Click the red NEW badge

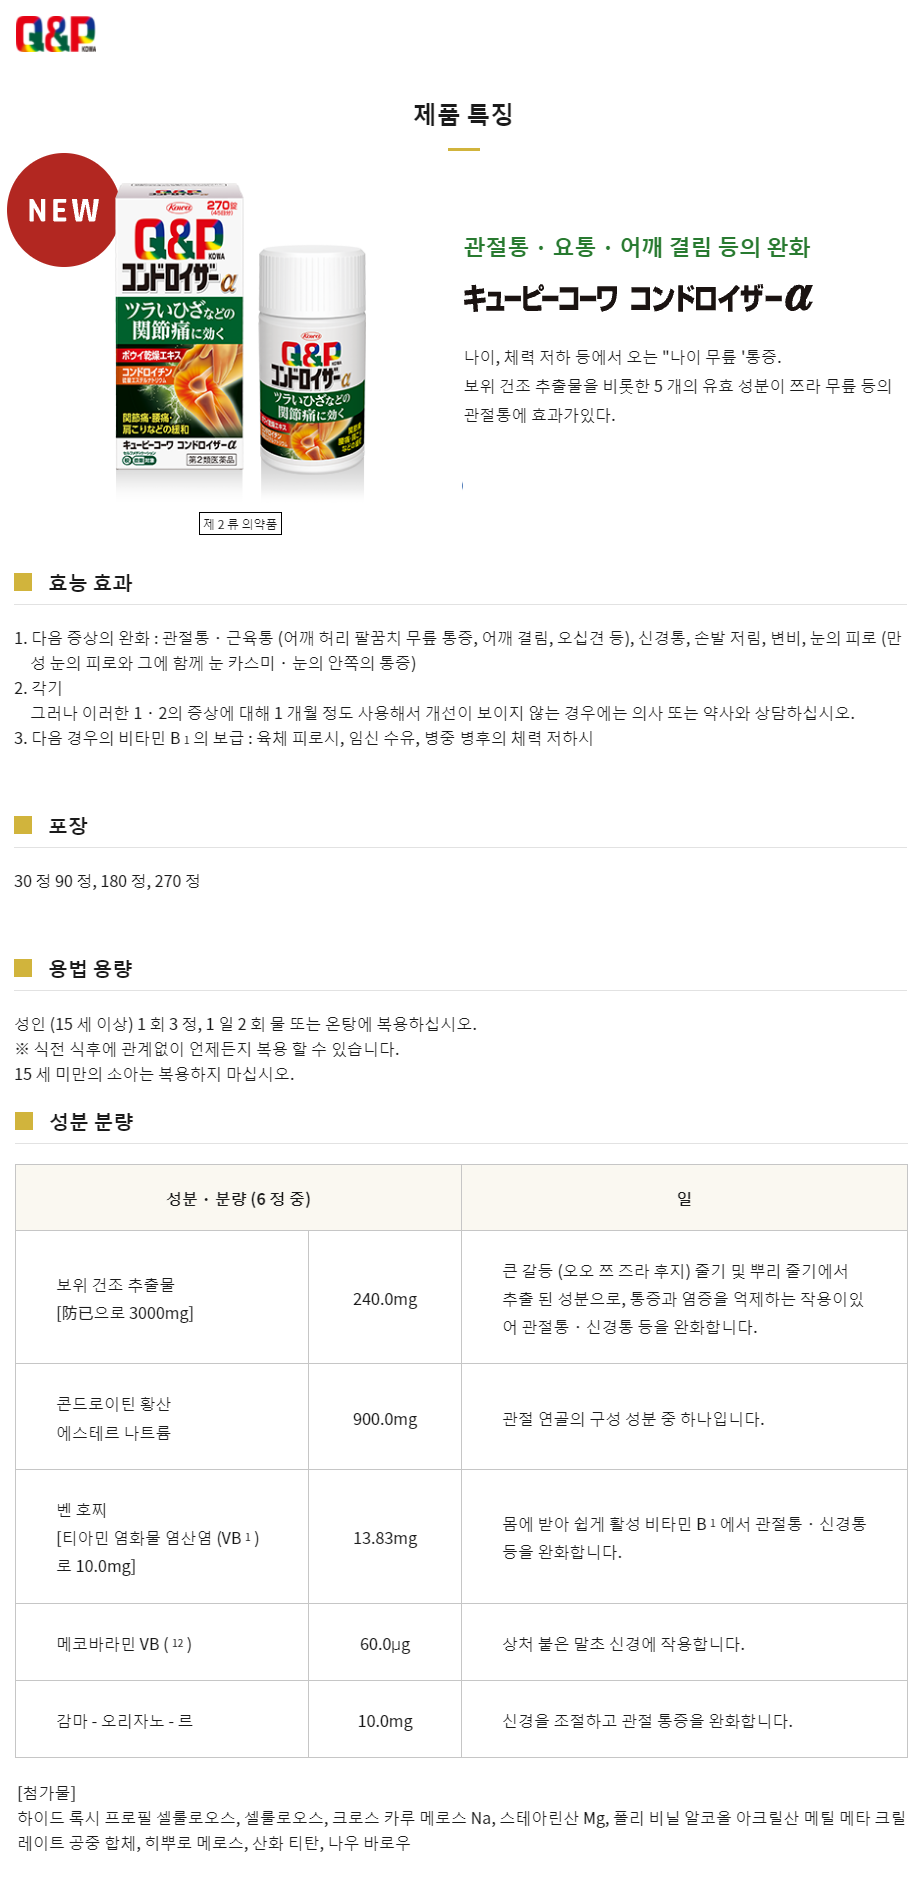pyautogui.click(x=63, y=210)
